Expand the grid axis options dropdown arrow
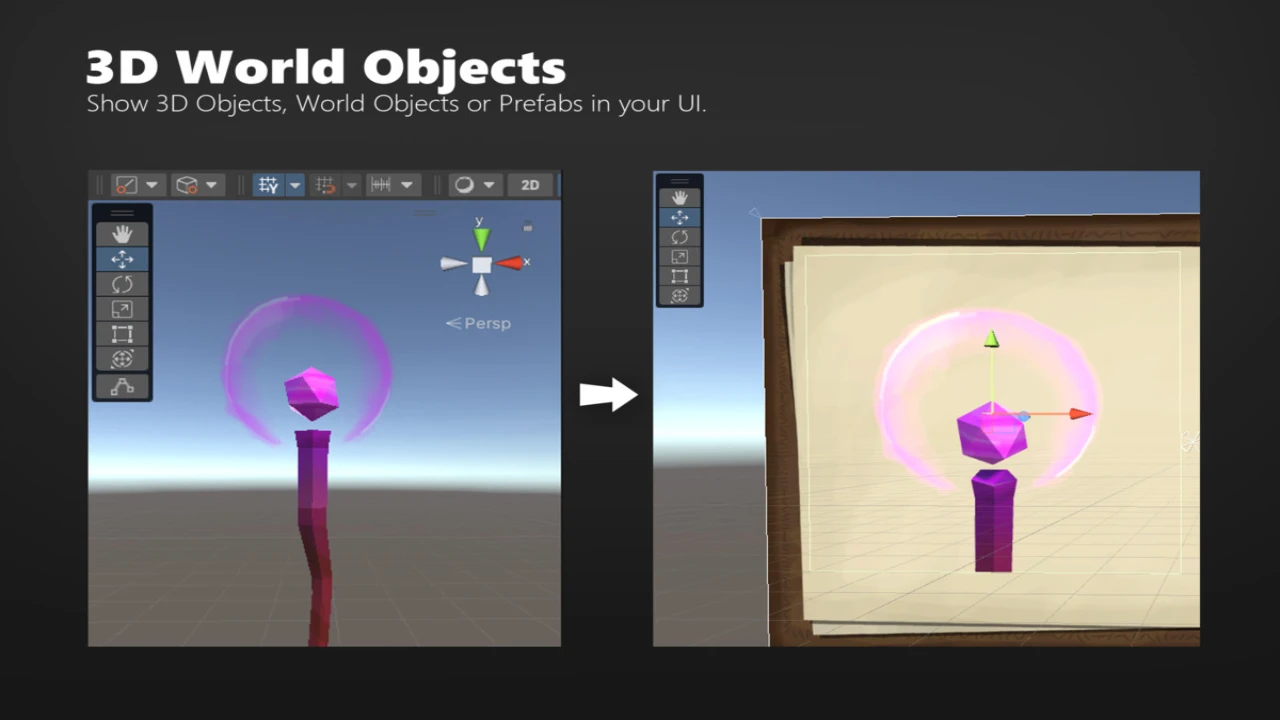Viewport: 1280px width, 720px height. (295, 185)
